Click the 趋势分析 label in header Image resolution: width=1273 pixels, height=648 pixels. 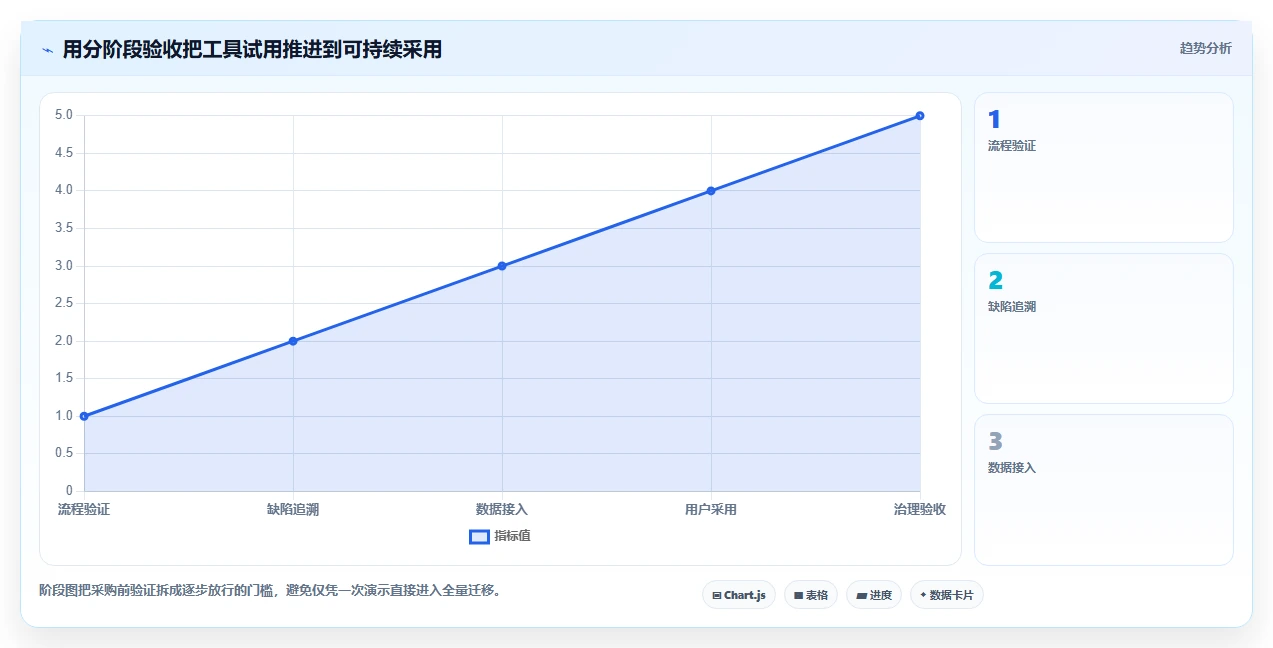[1205, 48]
